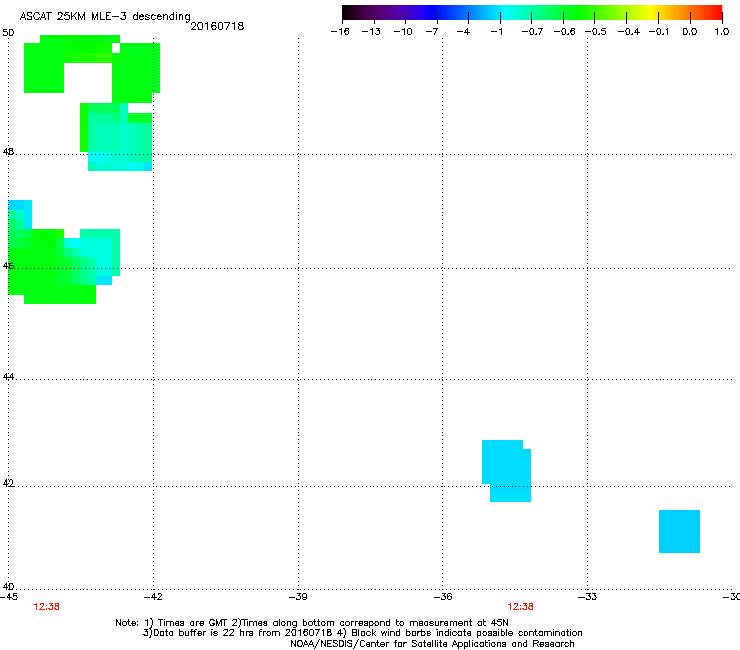Click the longitude label -36
This screenshot has width=740, height=650.
443,597
